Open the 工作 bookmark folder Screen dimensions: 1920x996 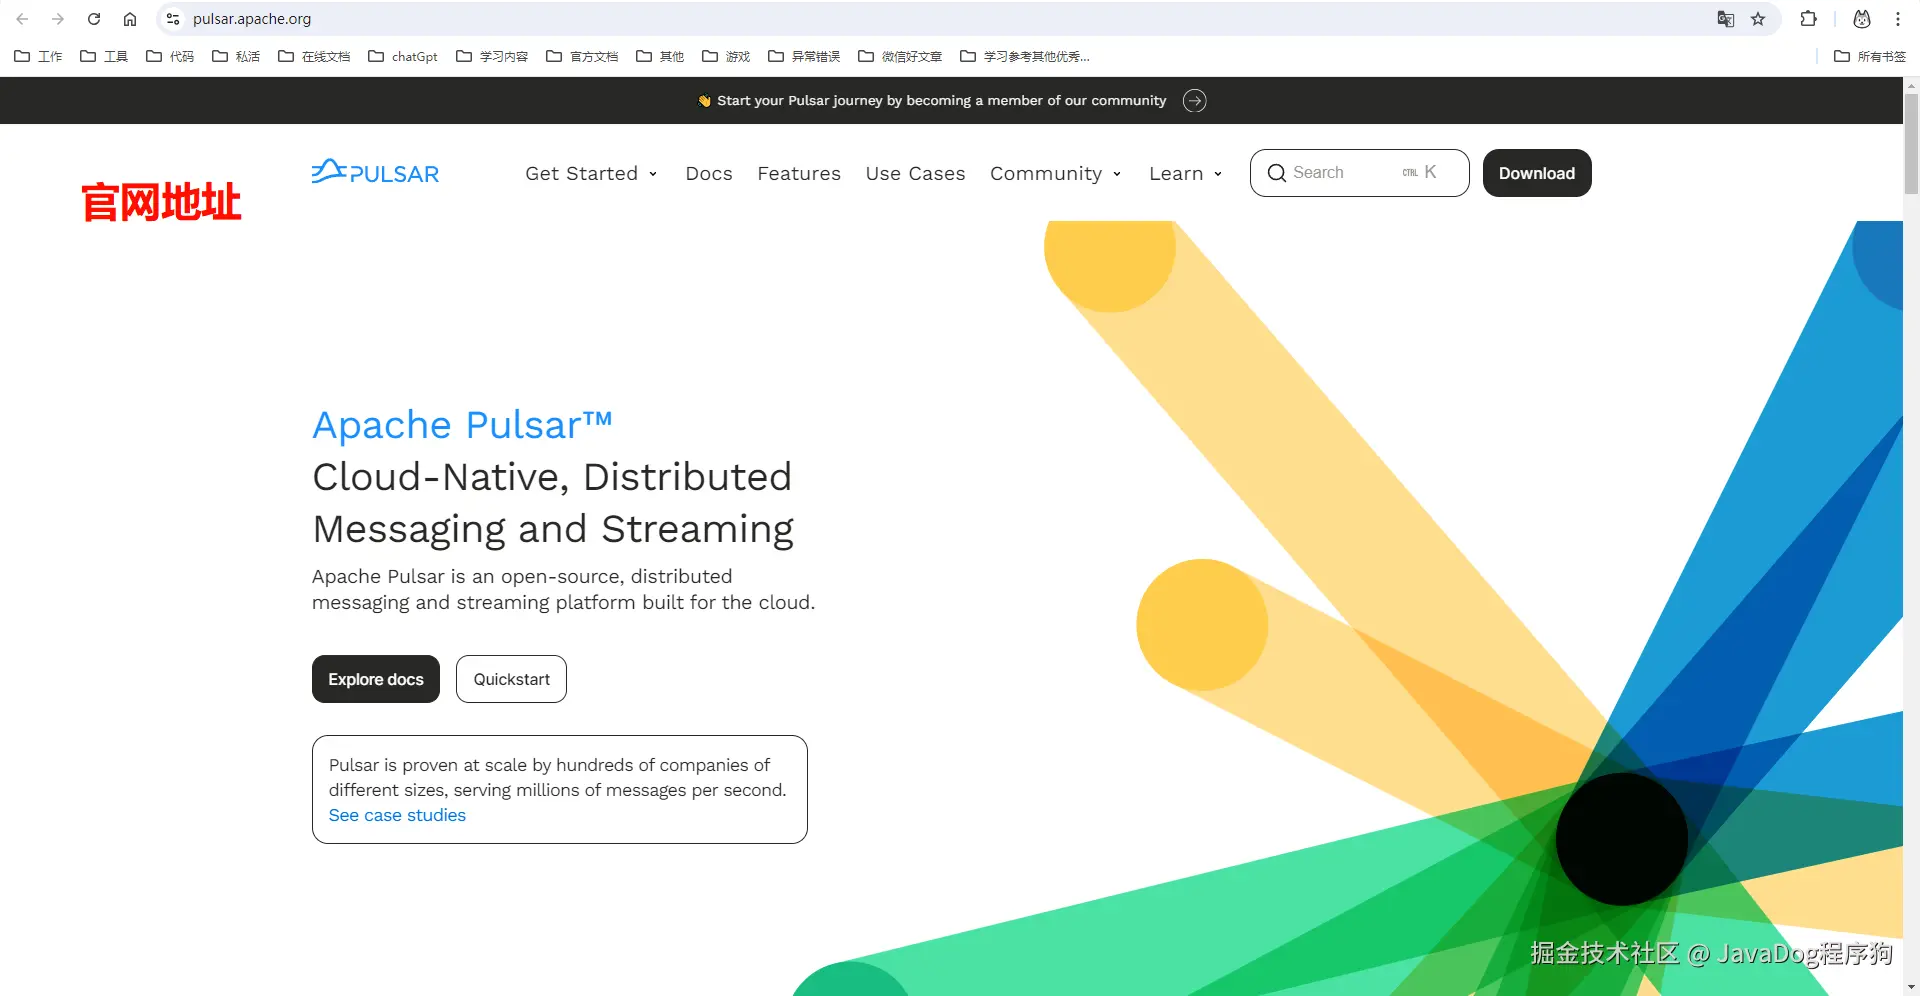[38, 56]
